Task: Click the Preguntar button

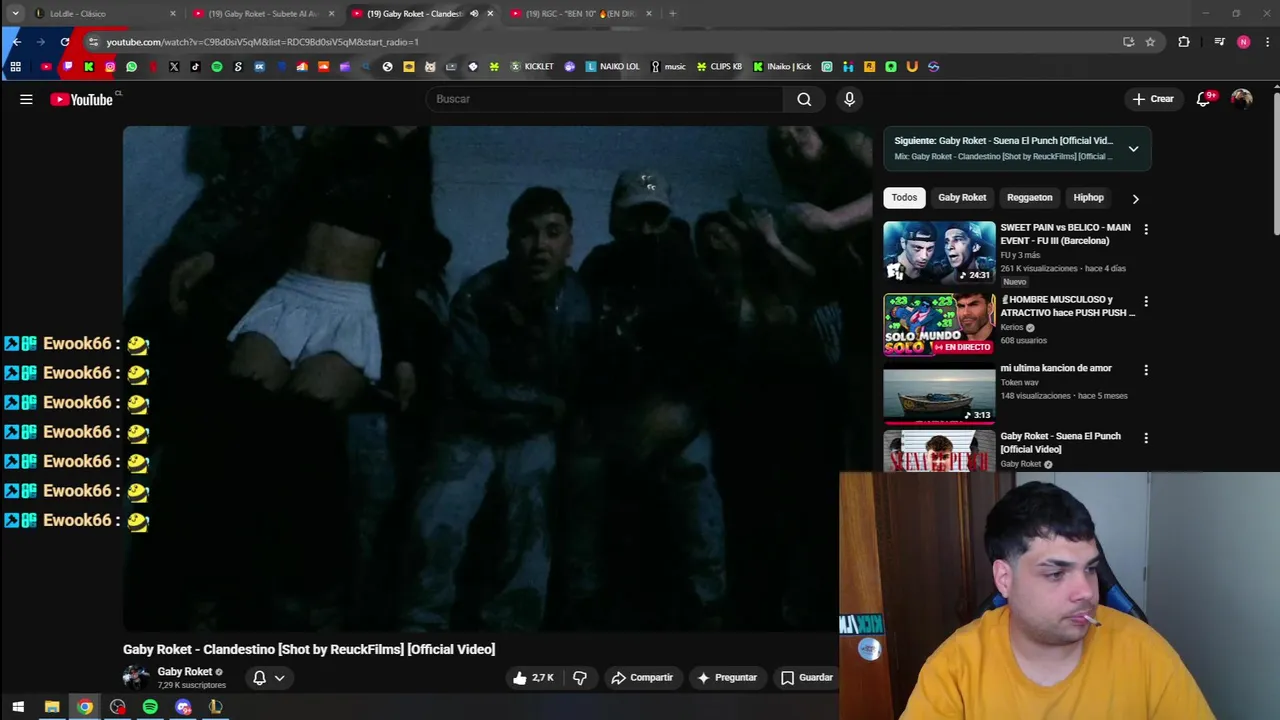Action: pos(727,678)
